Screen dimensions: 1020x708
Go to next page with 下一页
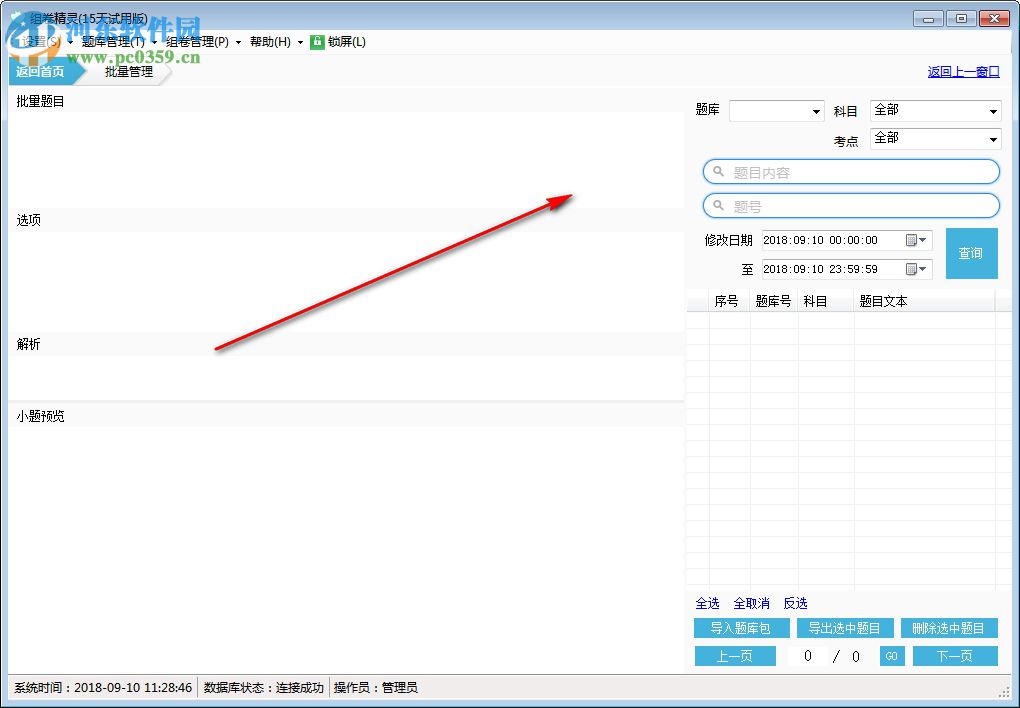click(955, 656)
